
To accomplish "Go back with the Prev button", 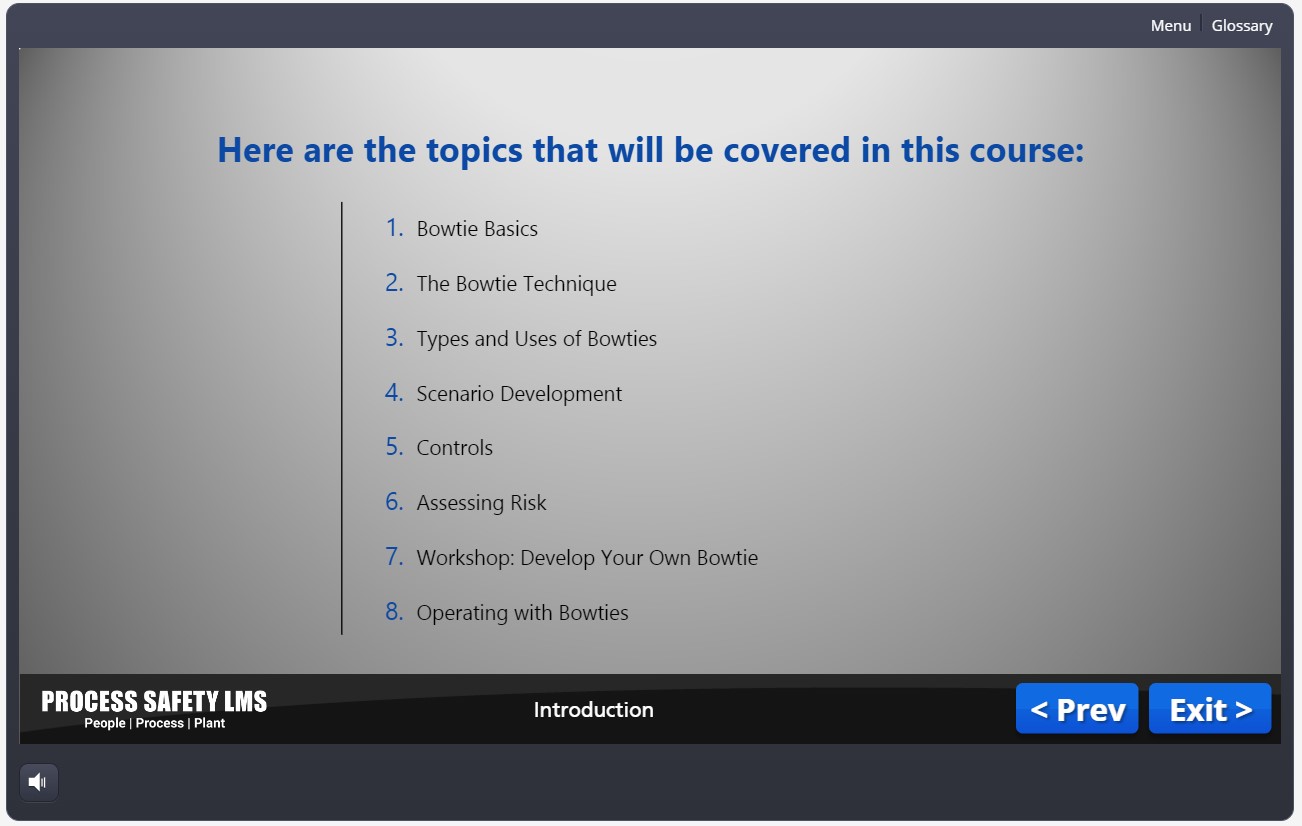I will point(1076,709).
